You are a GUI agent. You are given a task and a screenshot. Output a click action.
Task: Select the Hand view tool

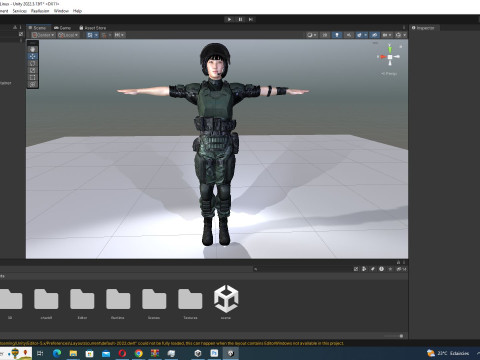(33, 49)
